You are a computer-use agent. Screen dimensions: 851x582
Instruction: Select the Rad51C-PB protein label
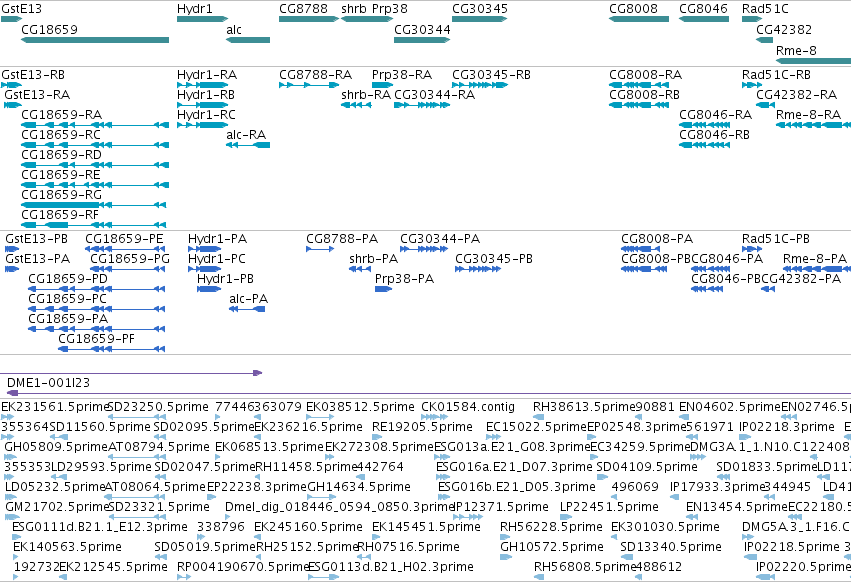[776, 239]
